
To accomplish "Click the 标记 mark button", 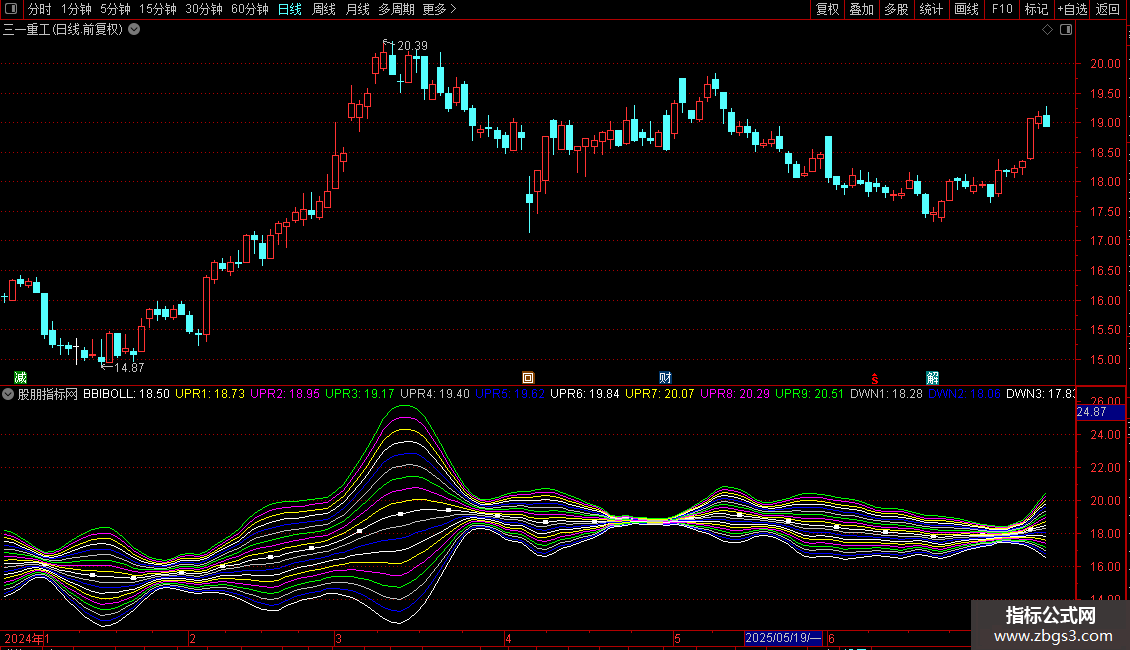I will (1036, 9).
